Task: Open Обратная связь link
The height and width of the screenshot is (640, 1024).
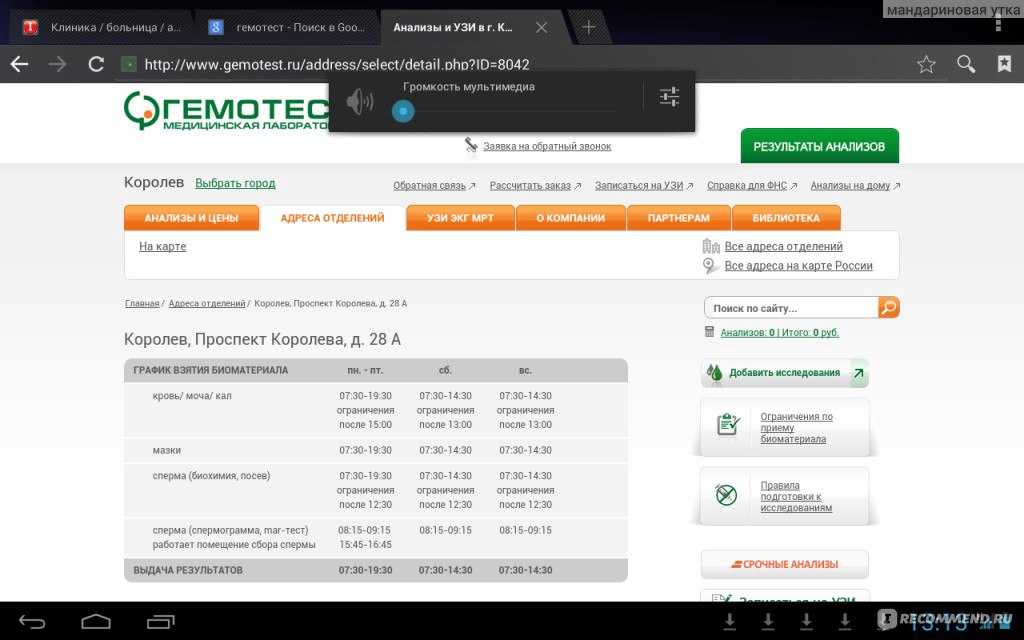Action: (x=429, y=185)
